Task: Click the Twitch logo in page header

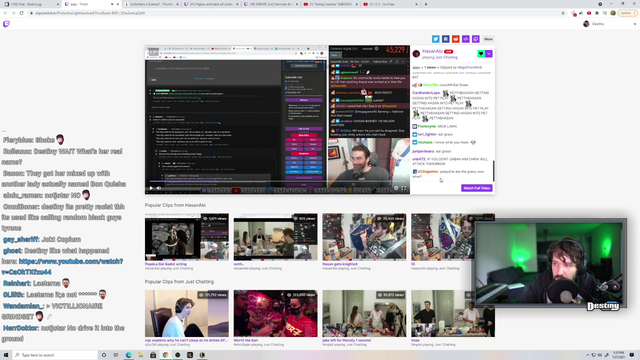Action: [x=6, y=24]
